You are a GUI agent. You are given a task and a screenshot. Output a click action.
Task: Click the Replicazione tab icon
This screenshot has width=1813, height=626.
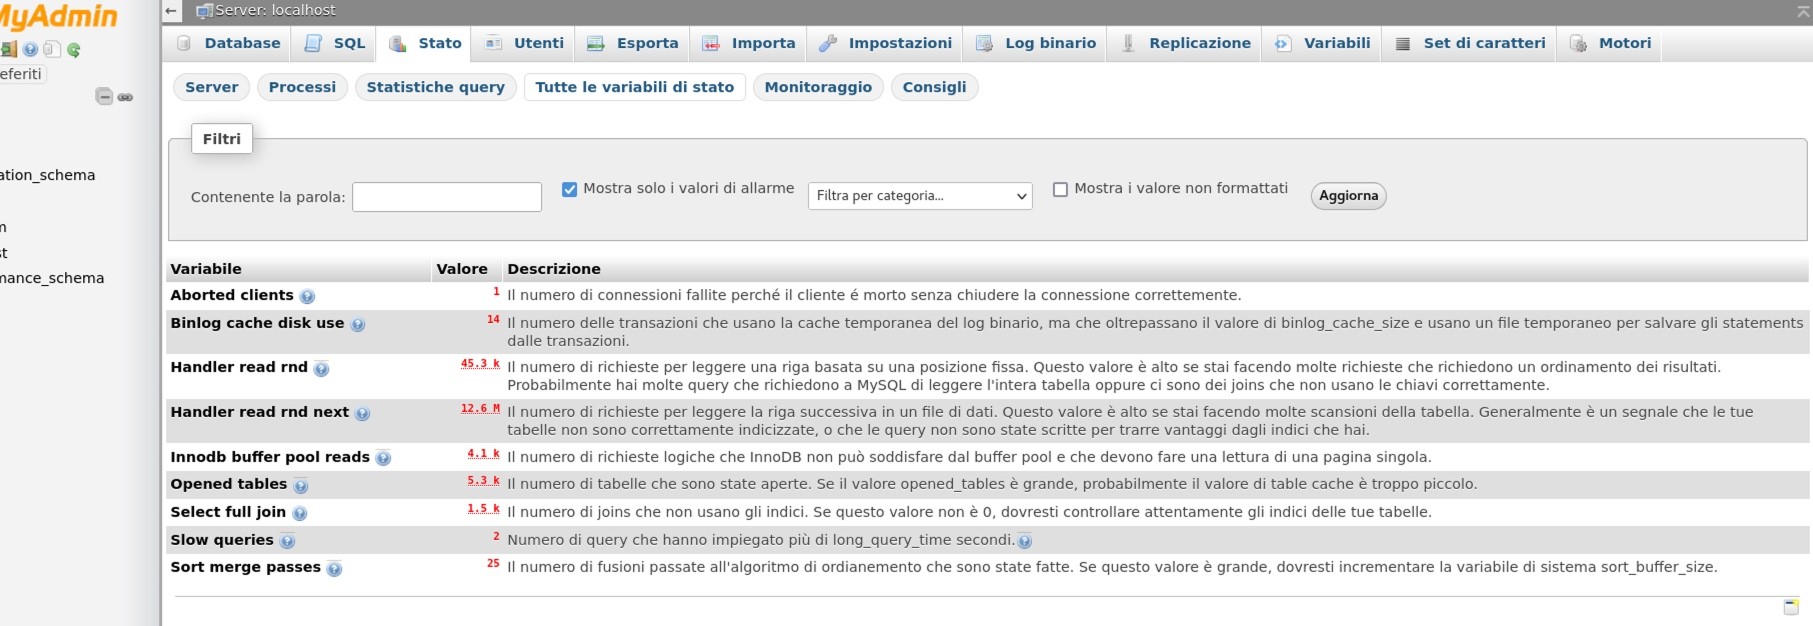pos(1128,44)
